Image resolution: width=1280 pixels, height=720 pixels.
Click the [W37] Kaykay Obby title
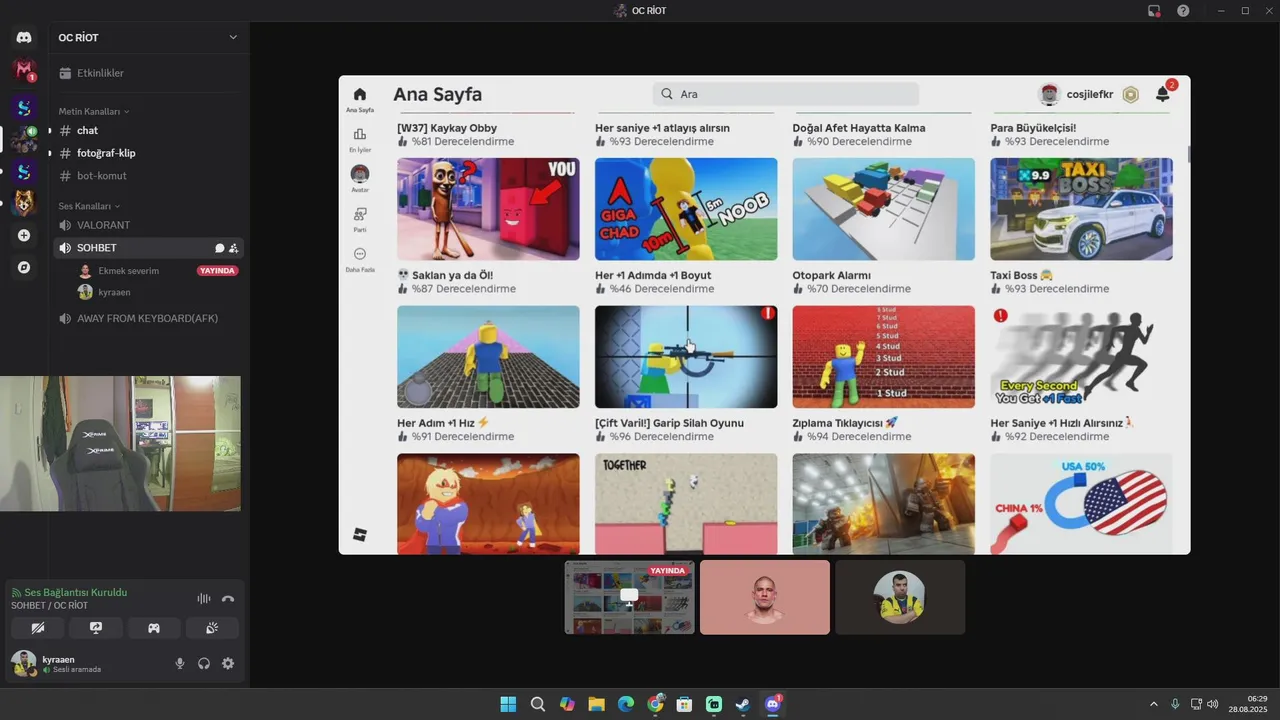coord(447,128)
